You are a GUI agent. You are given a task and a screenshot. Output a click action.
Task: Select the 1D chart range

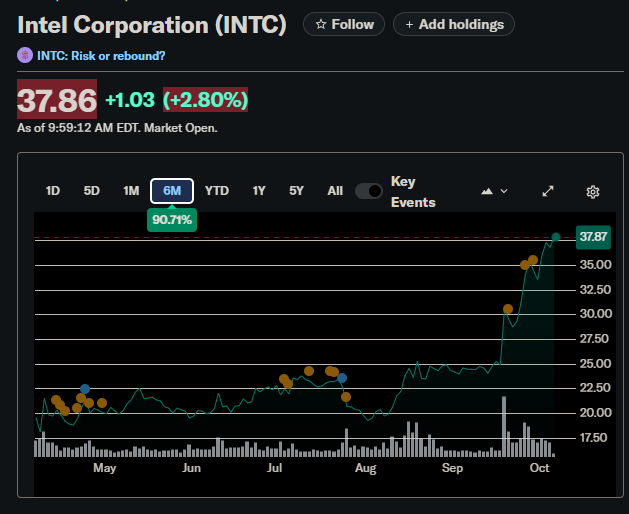coord(53,191)
